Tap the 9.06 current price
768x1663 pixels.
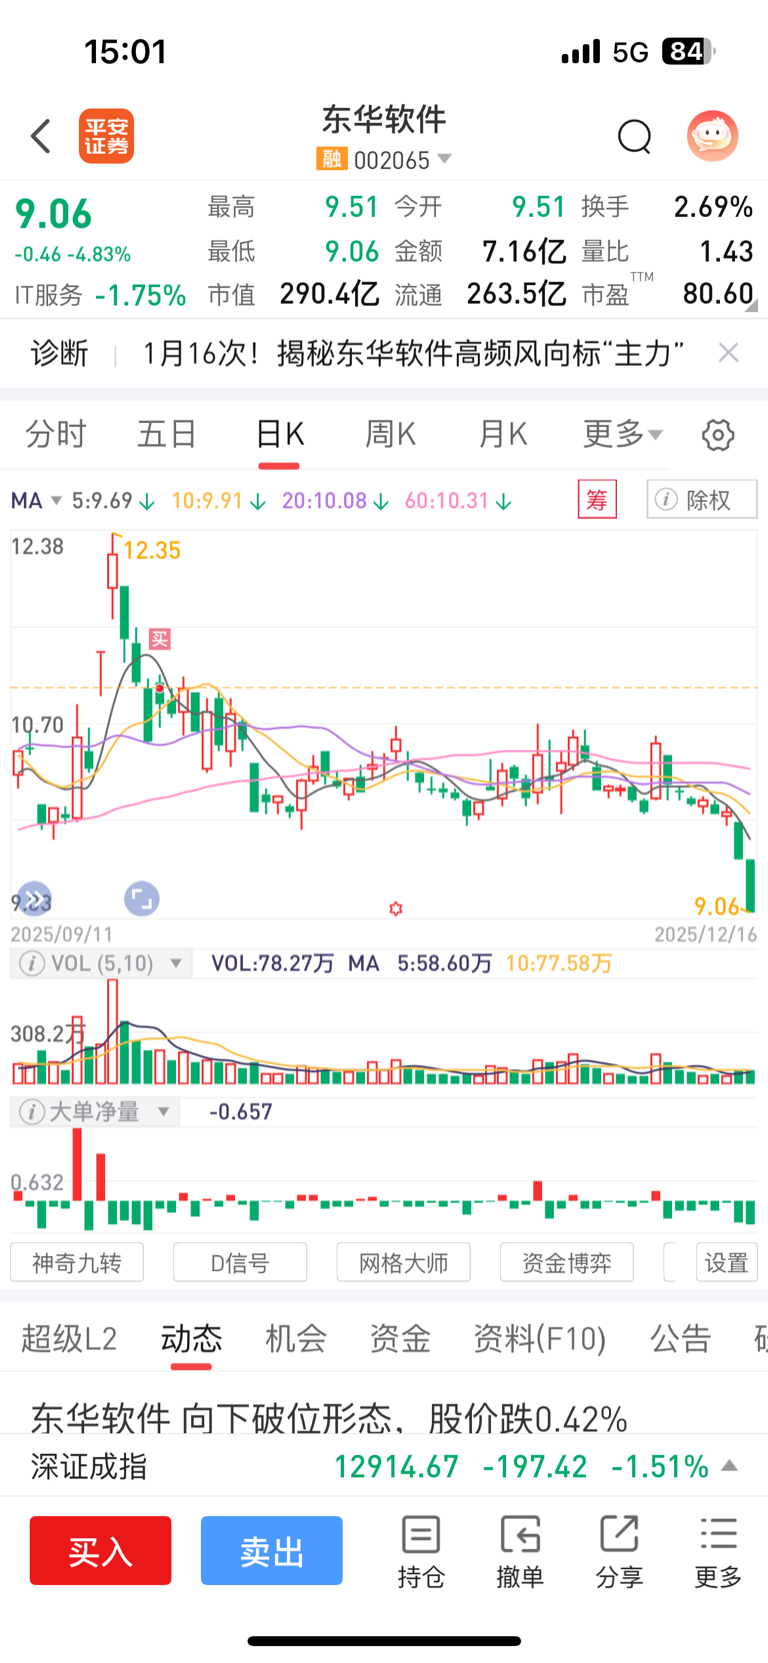[x=53, y=214]
